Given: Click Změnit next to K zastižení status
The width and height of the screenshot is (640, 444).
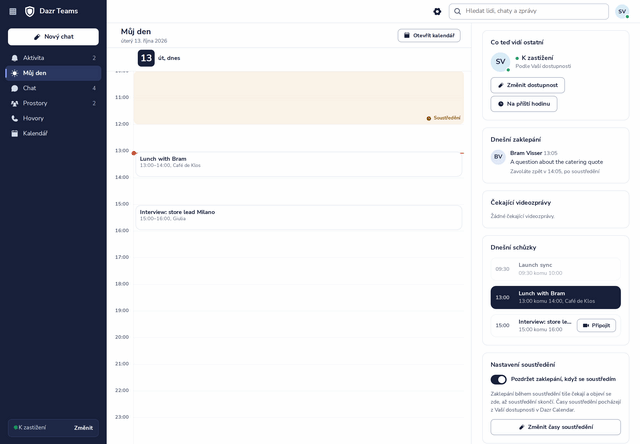Looking at the screenshot, I should click(83, 428).
